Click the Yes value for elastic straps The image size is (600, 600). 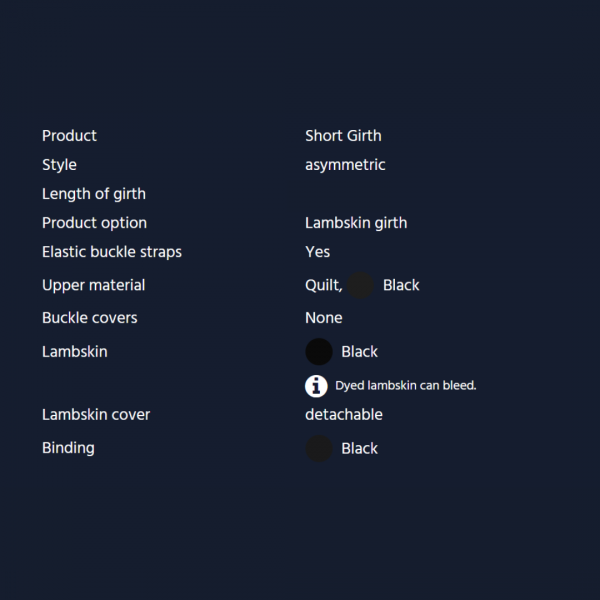pyautogui.click(x=317, y=252)
